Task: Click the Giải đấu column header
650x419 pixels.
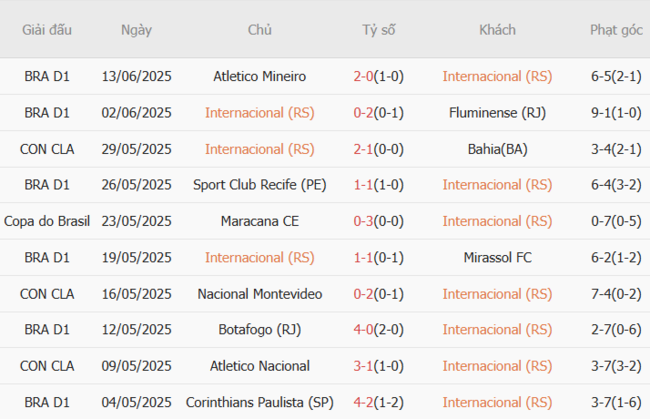Action: [x=47, y=30]
